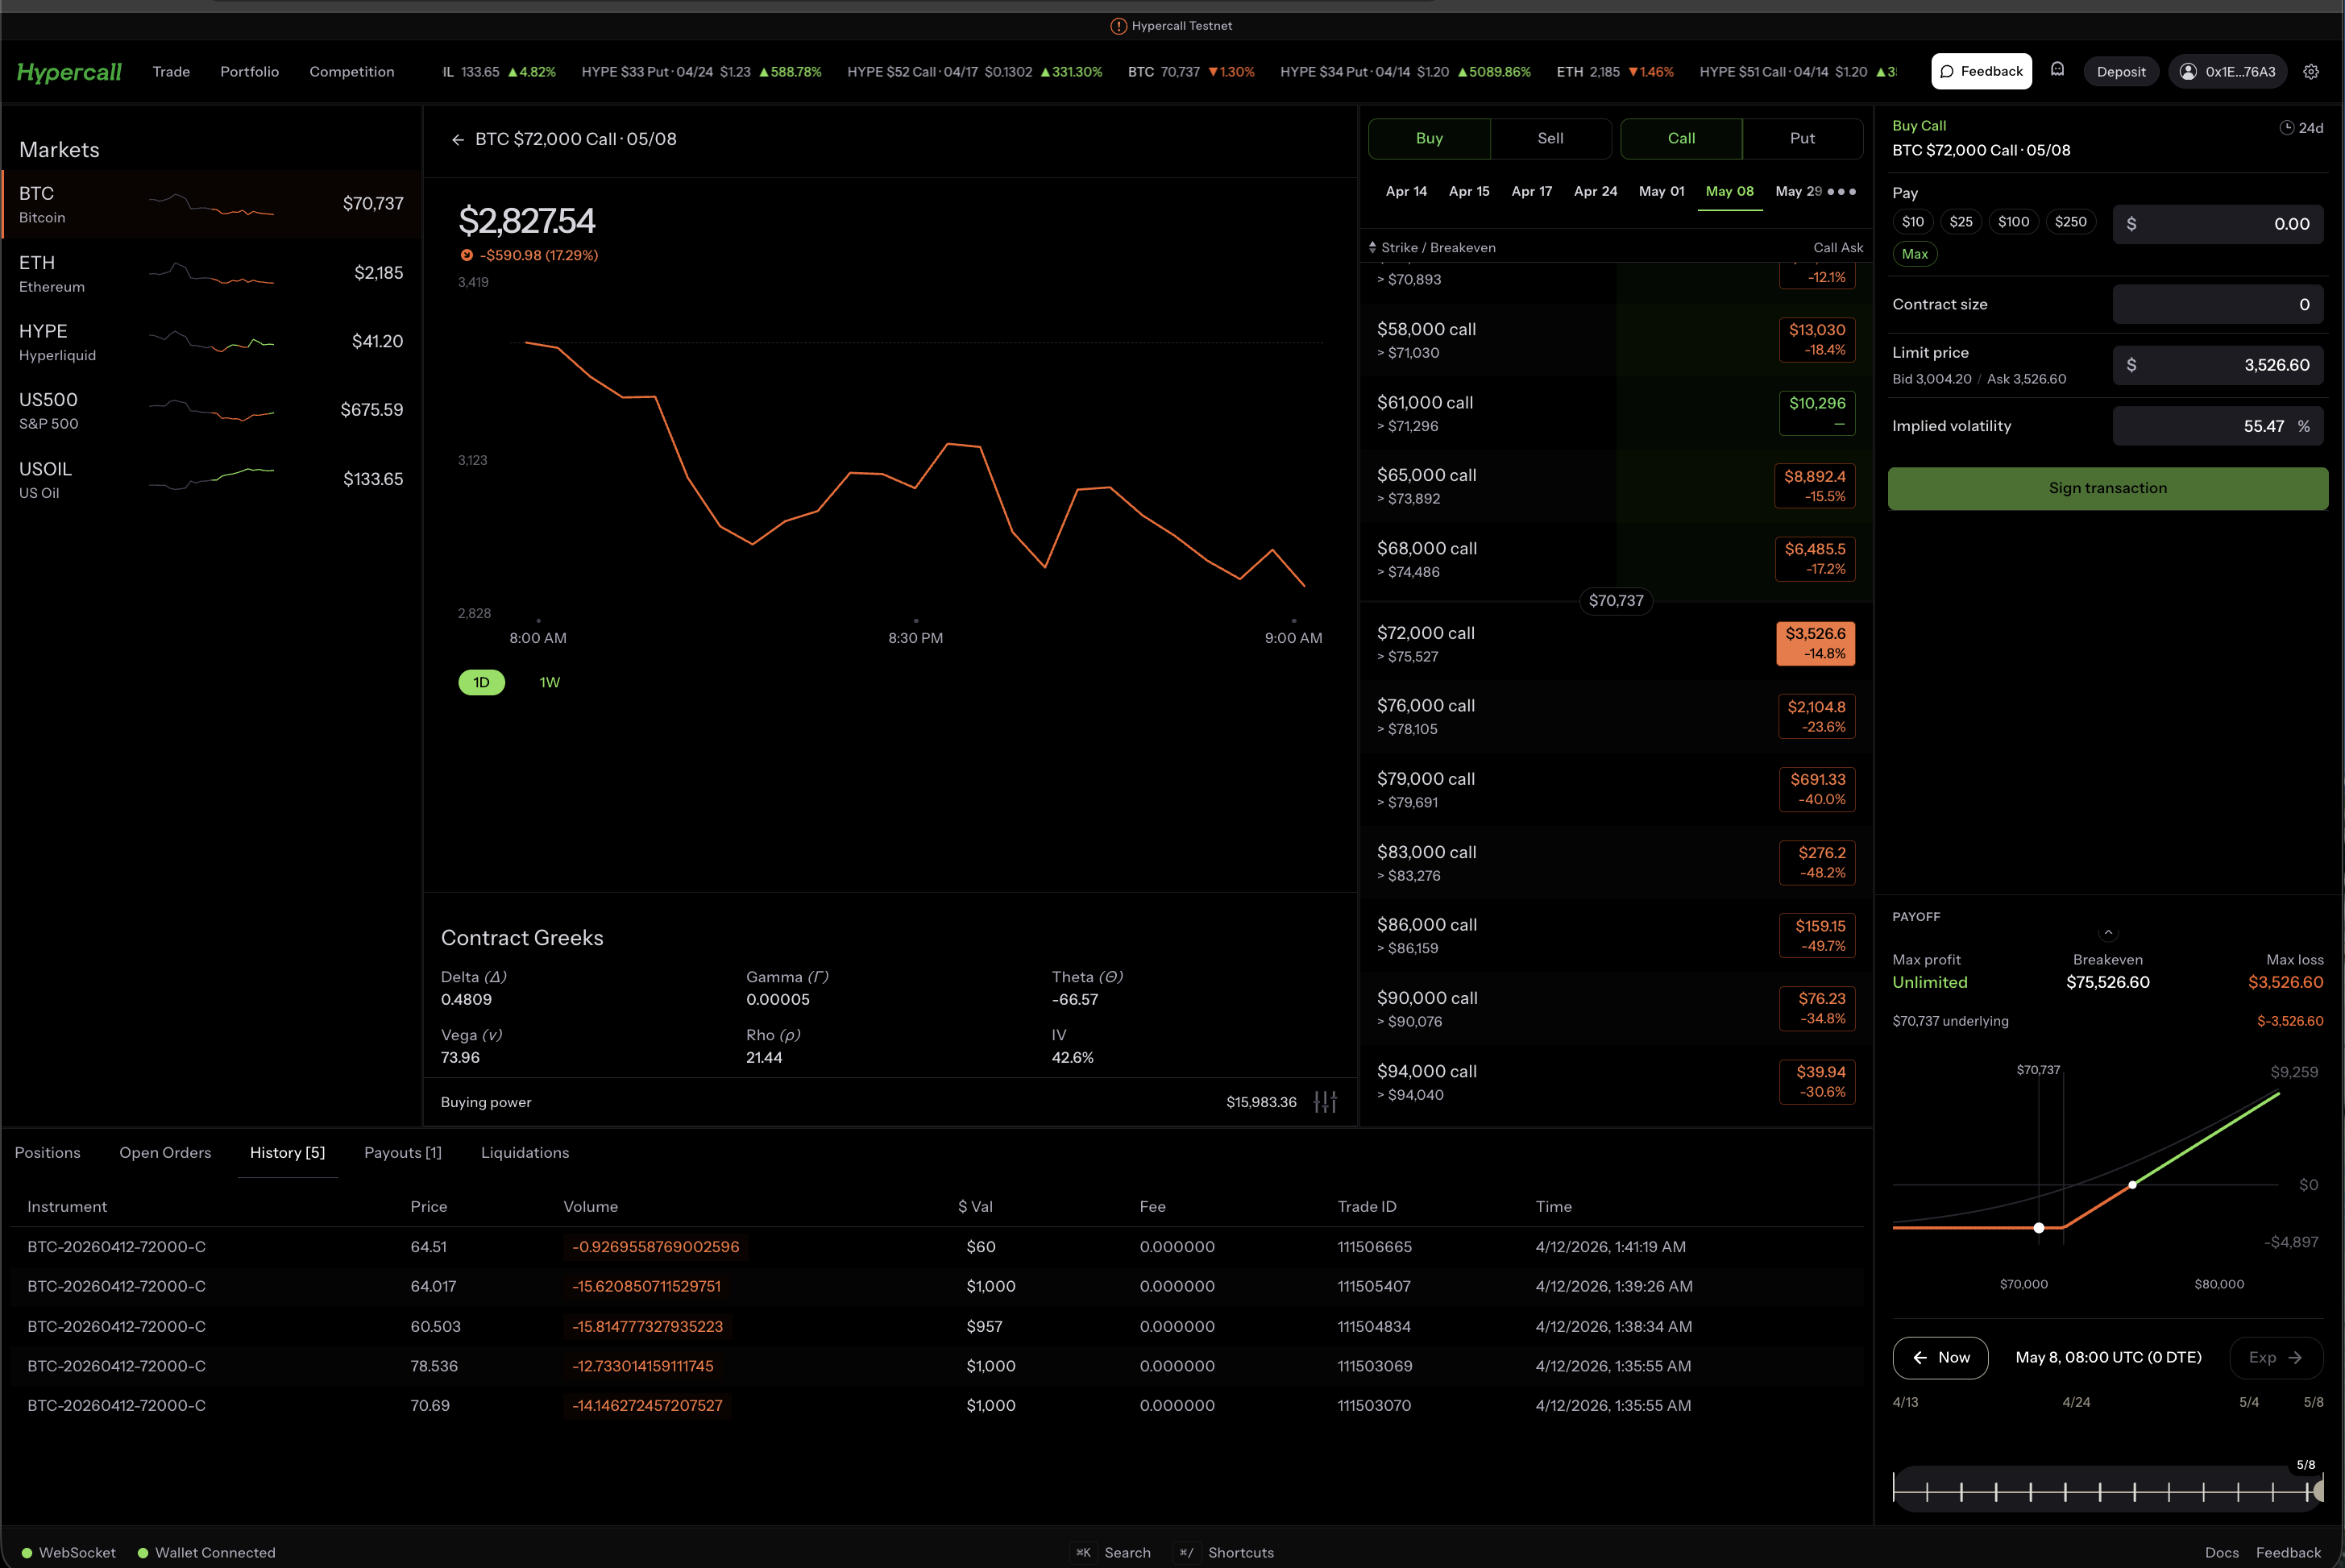Click the Deposit button

pos(2121,72)
